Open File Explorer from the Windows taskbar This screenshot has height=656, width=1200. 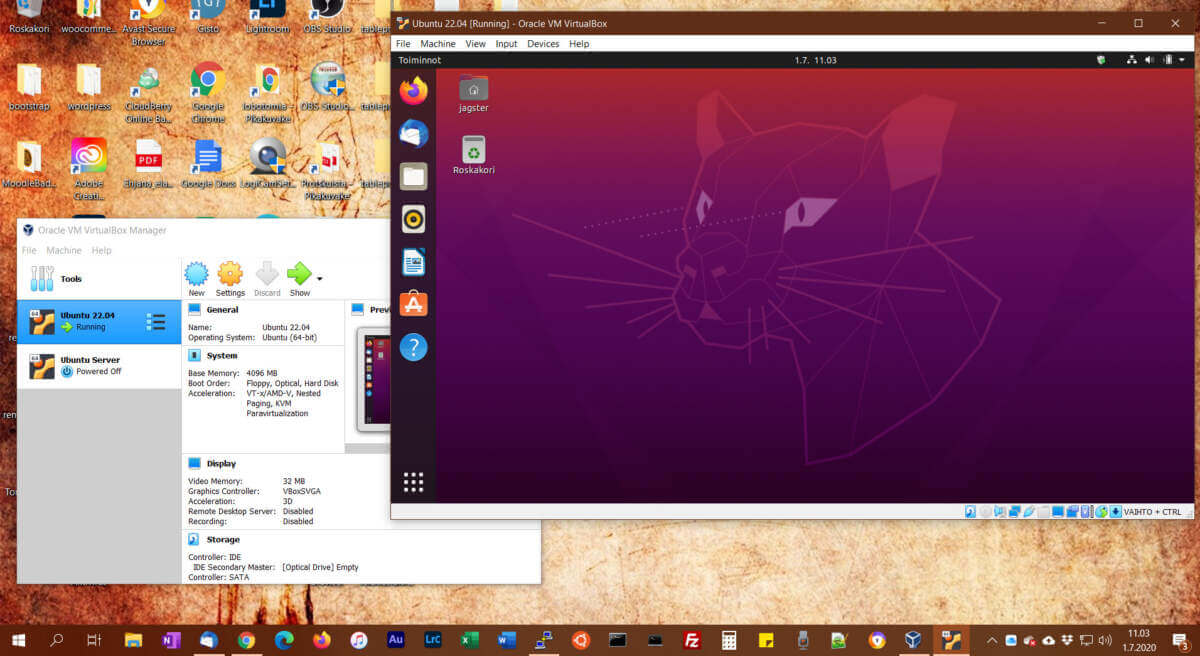coord(133,639)
